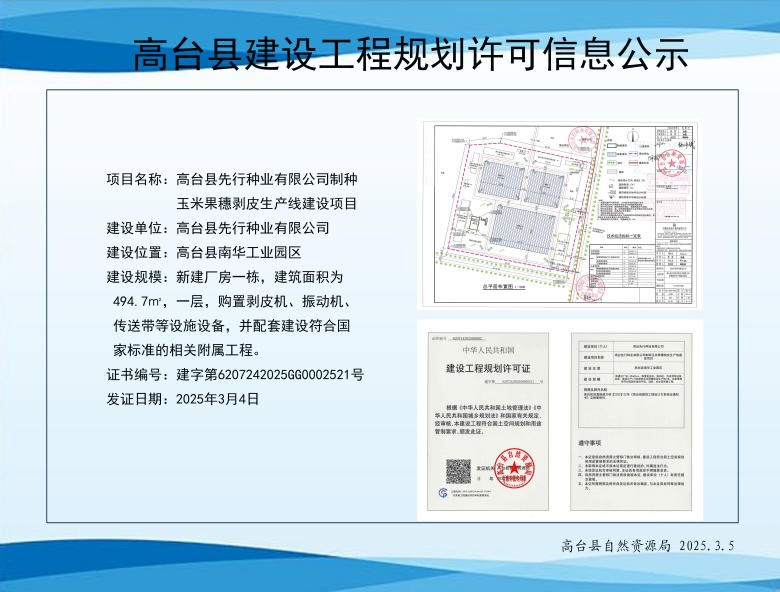Open the site plan drawing thumbnail
This screenshot has width=780, height=592.
coord(559,214)
